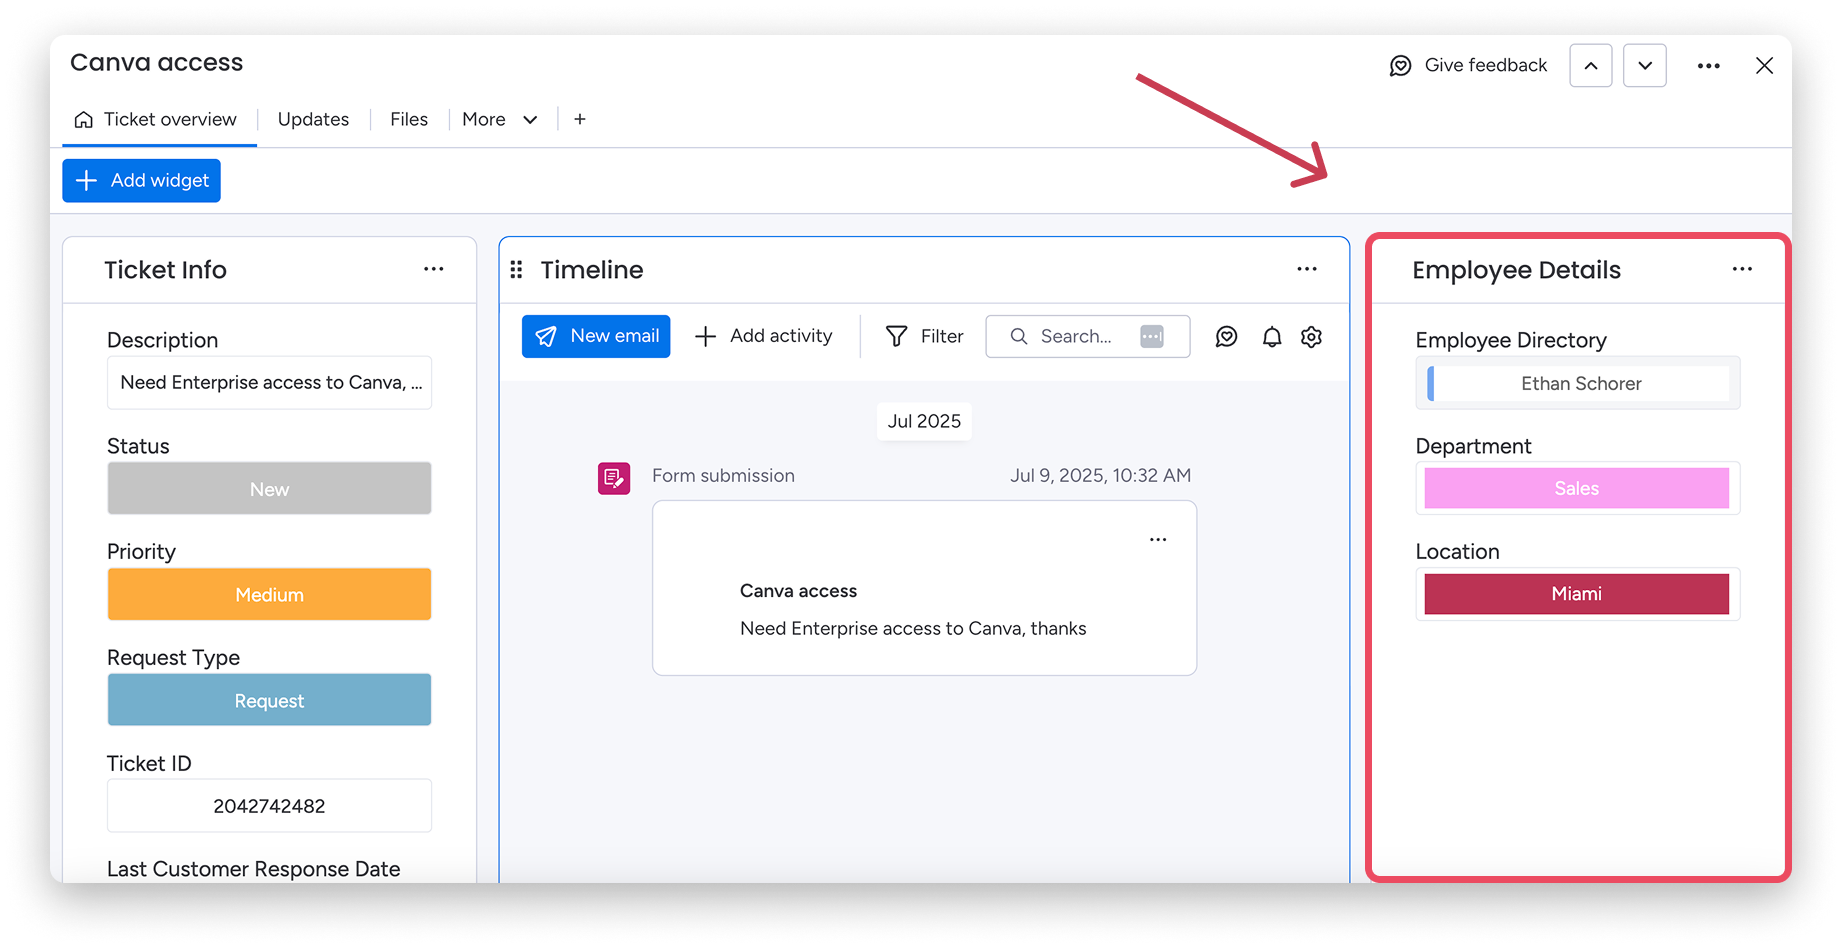Screen dimensions: 1842x948
Task: Open the Location dropdown showing Miami
Action: click(x=1577, y=594)
